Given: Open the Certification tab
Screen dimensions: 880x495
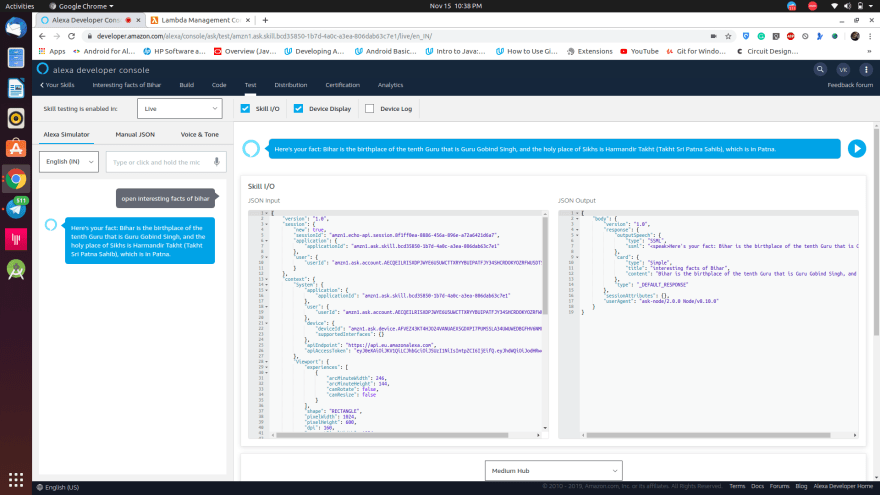Looking at the screenshot, I should coord(342,85).
